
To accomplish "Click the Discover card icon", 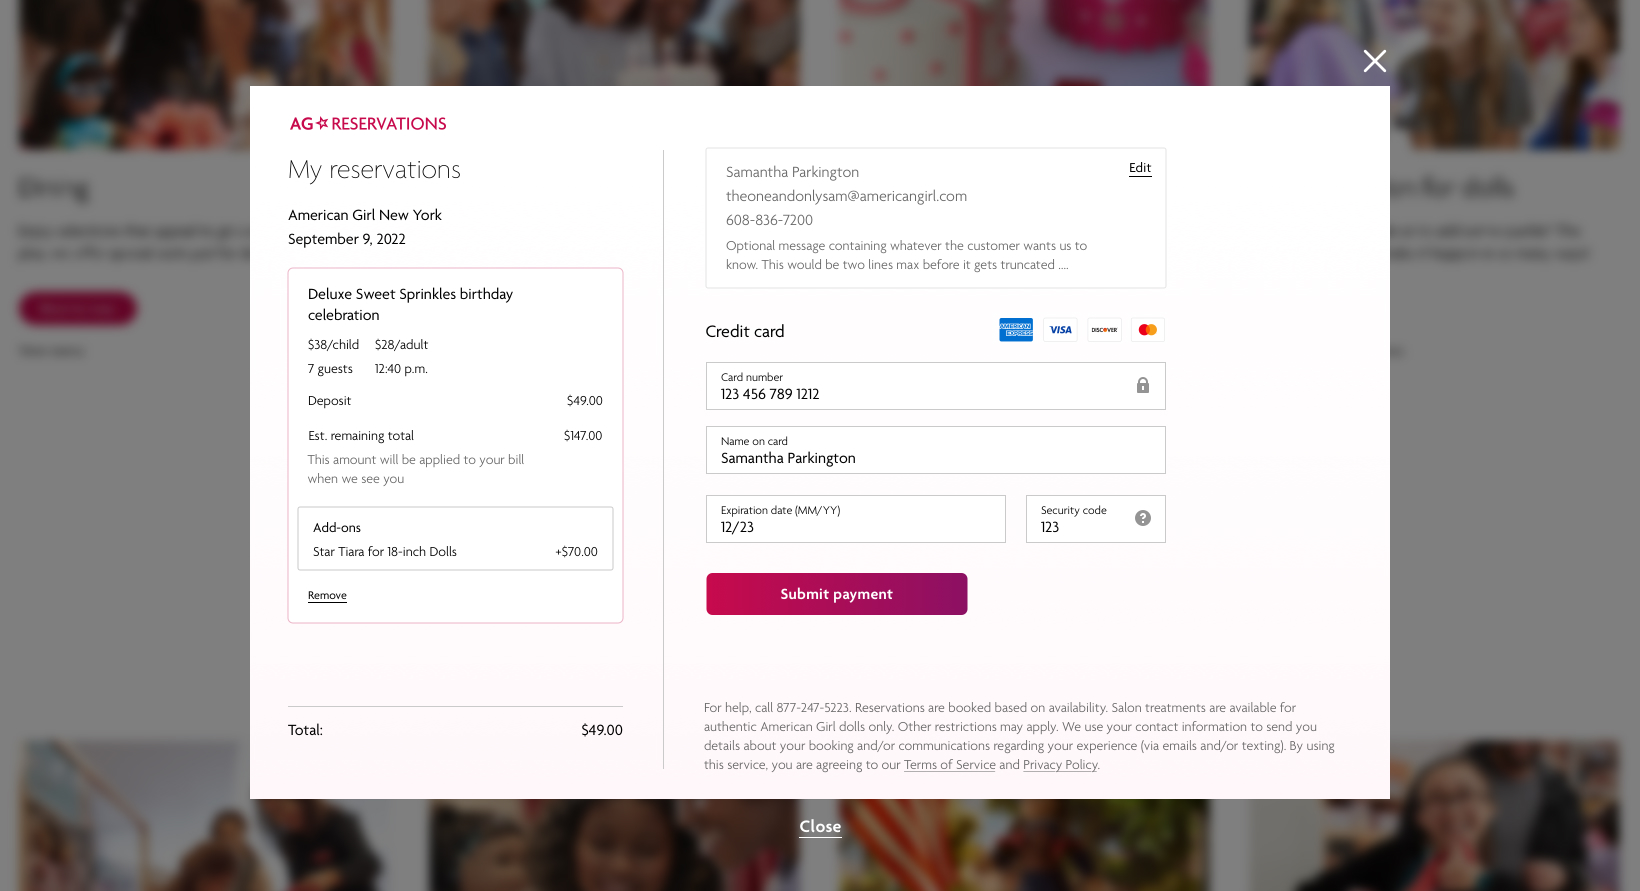I will 1104,330.
